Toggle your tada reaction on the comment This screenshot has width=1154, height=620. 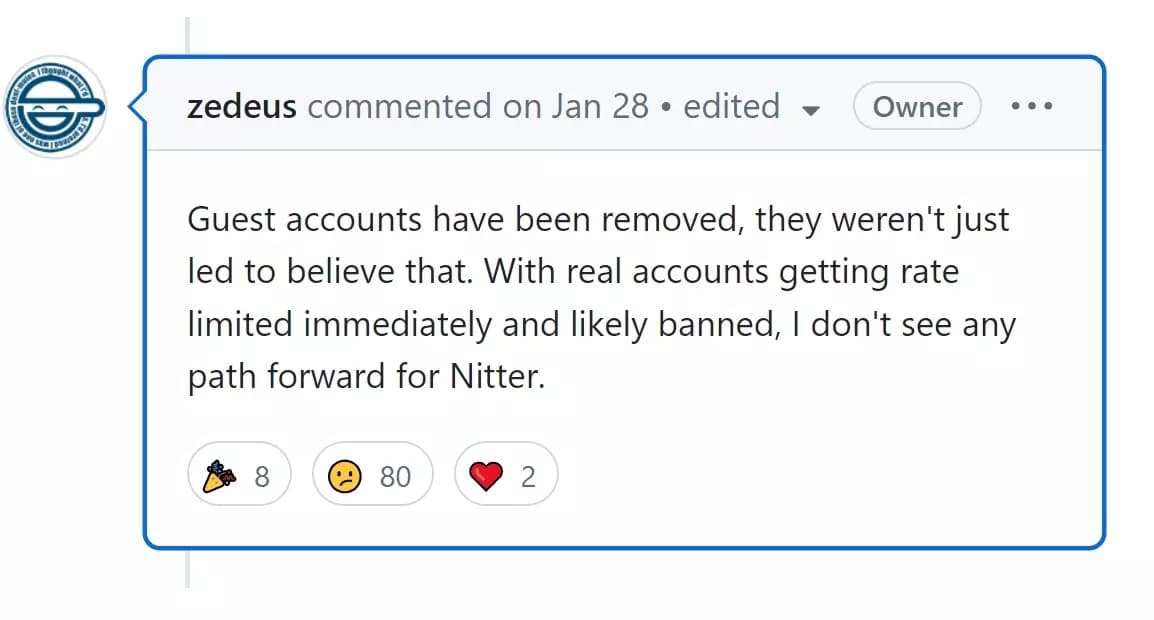[x=239, y=474]
